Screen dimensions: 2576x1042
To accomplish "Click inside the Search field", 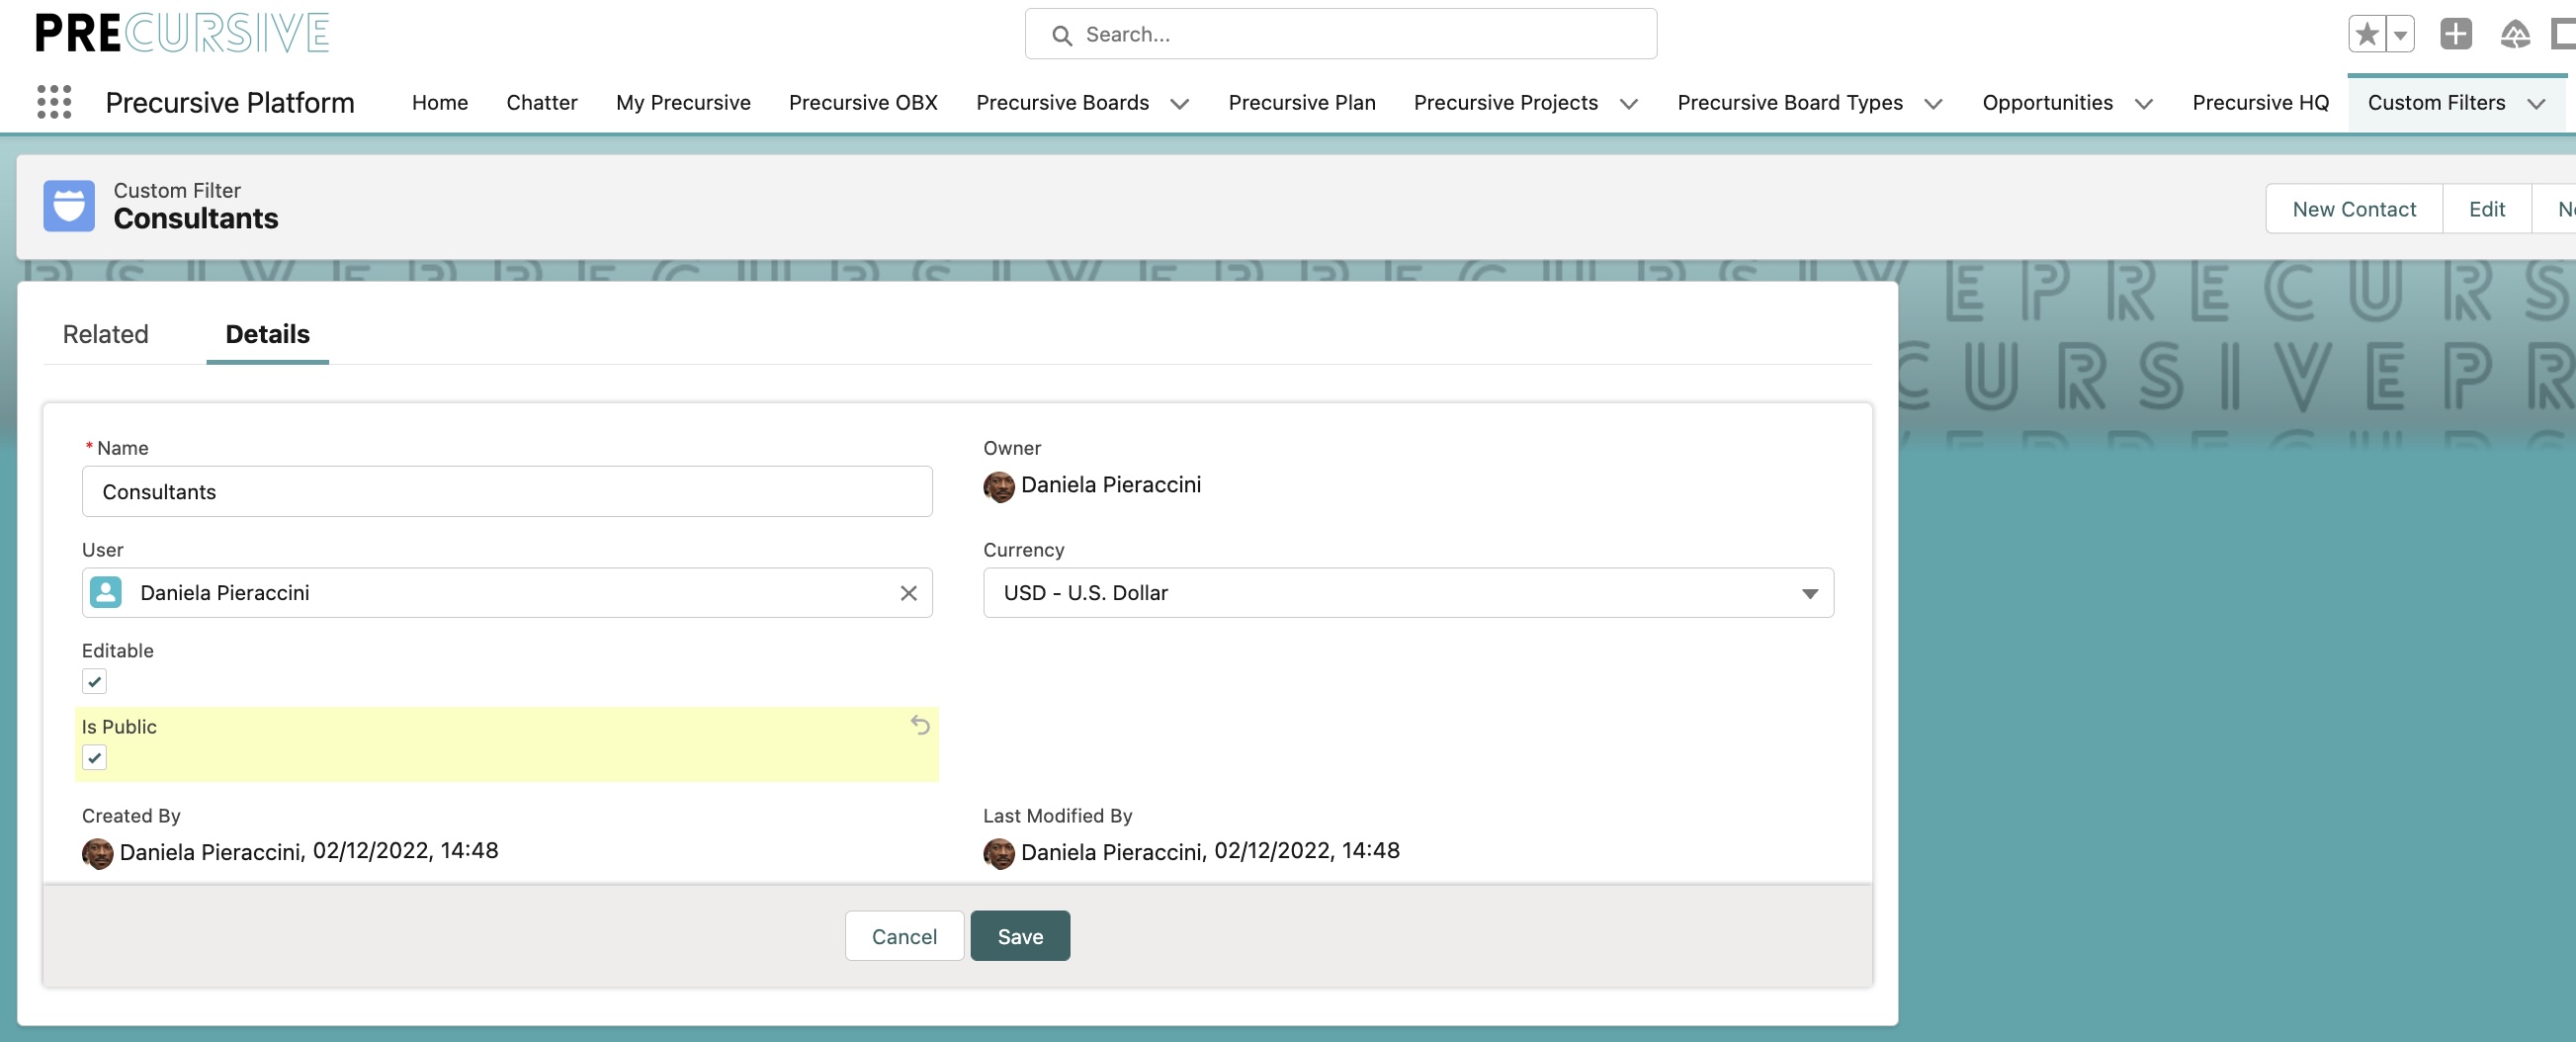I will point(1340,33).
